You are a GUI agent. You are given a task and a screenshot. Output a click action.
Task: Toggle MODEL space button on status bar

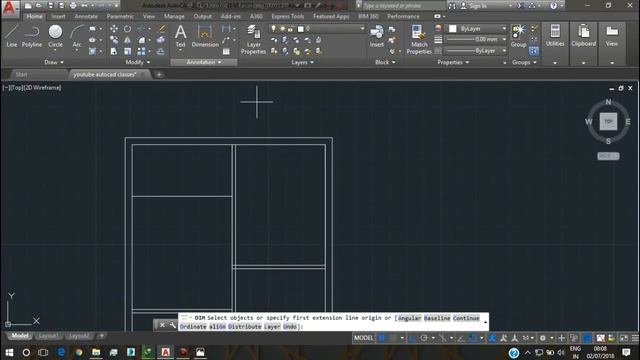point(363,338)
